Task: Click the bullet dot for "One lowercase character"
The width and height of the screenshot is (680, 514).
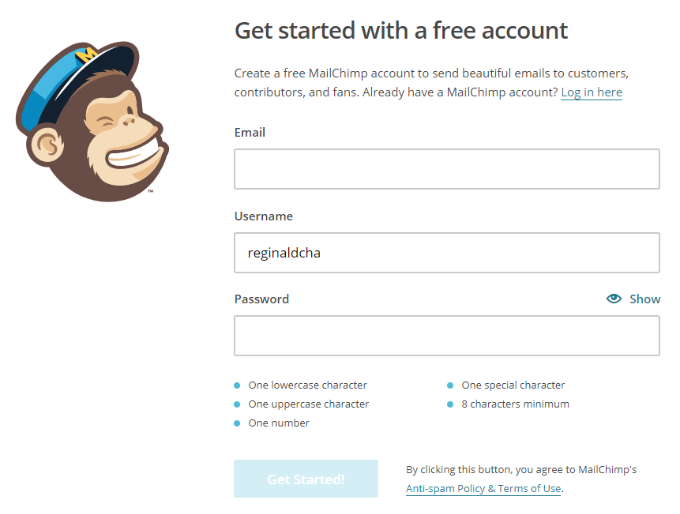Action: pos(237,385)
